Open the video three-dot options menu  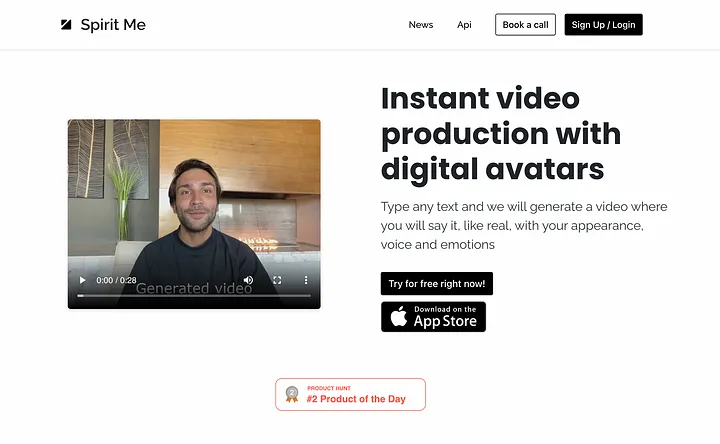tap(306, 280)
